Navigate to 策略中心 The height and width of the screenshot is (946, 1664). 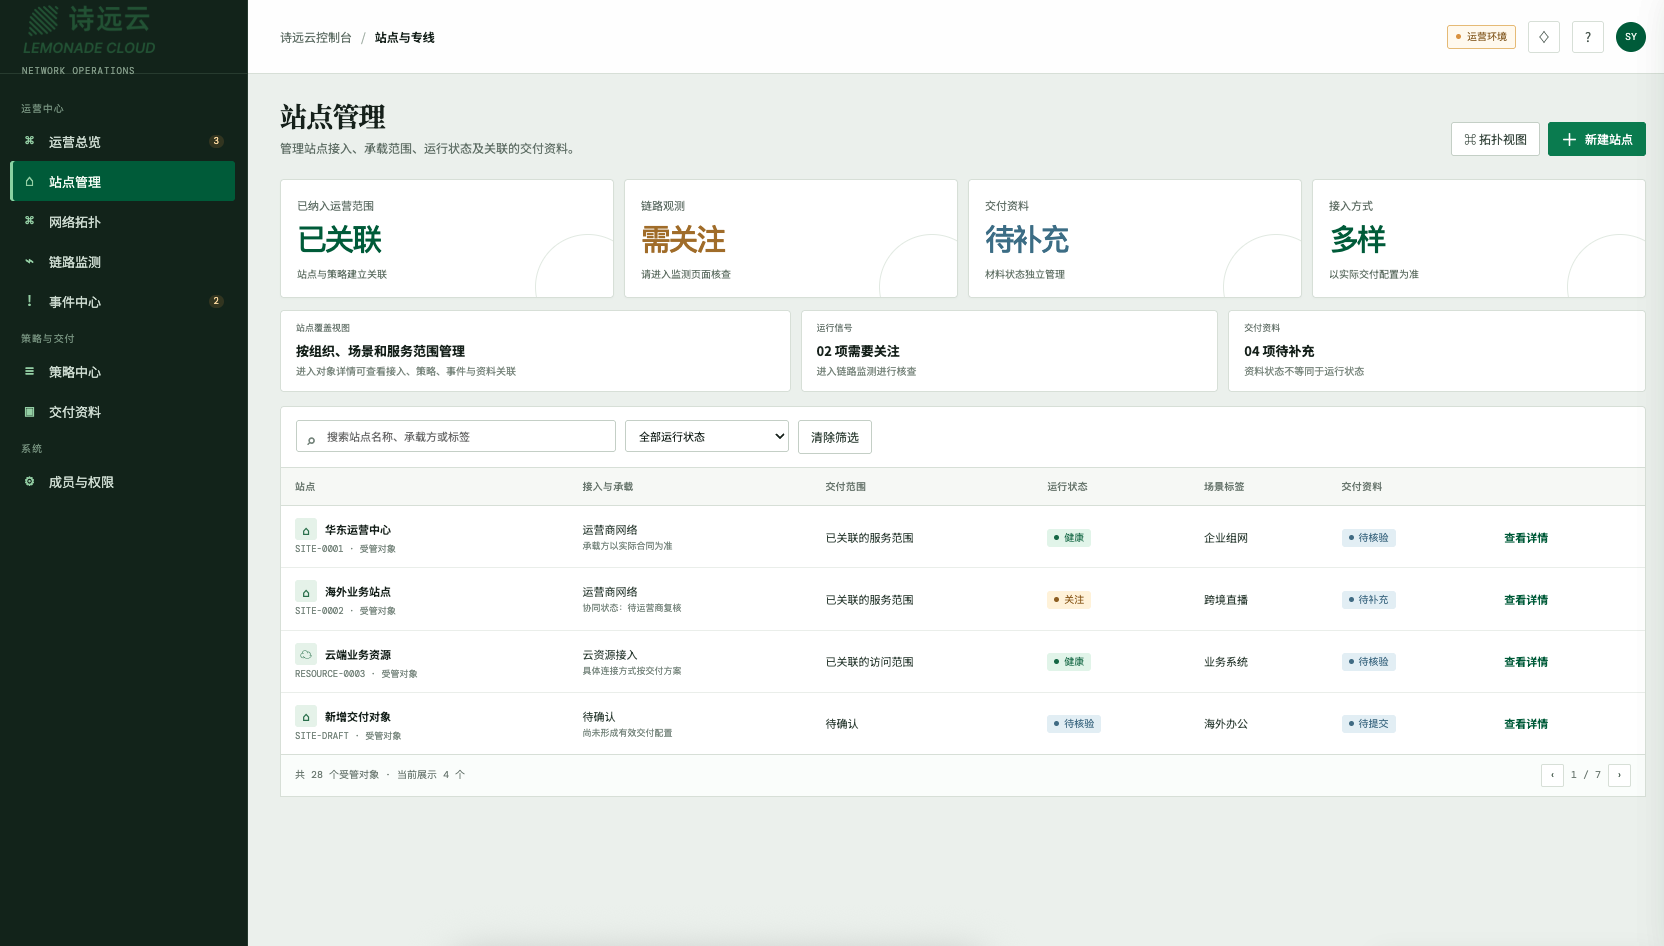pos(123,372)
